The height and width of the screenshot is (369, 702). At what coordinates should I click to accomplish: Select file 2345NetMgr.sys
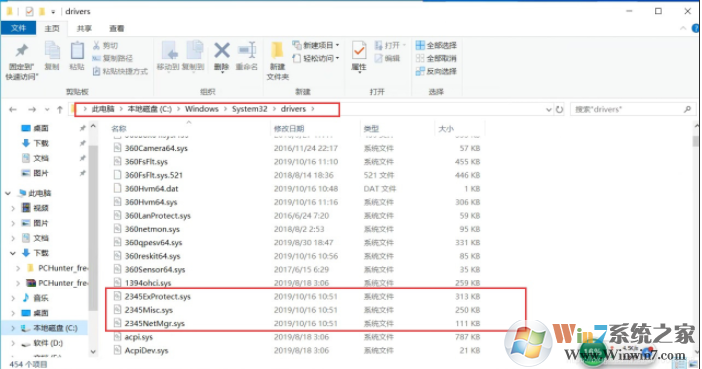154,323
